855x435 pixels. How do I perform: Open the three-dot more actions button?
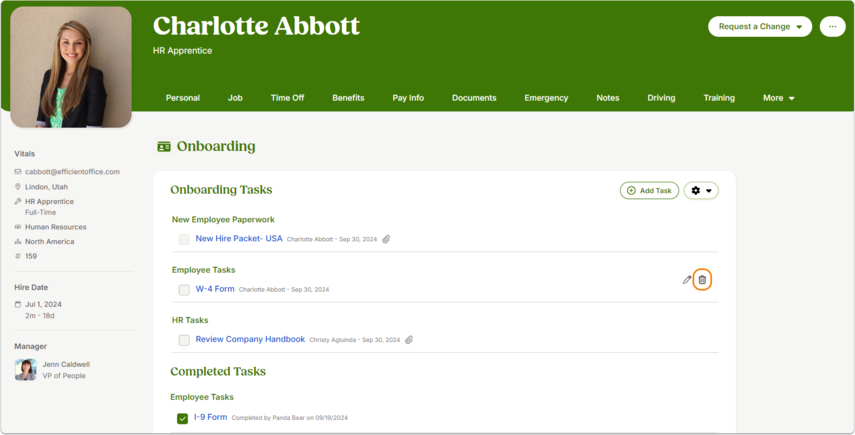tap(833, 26)
